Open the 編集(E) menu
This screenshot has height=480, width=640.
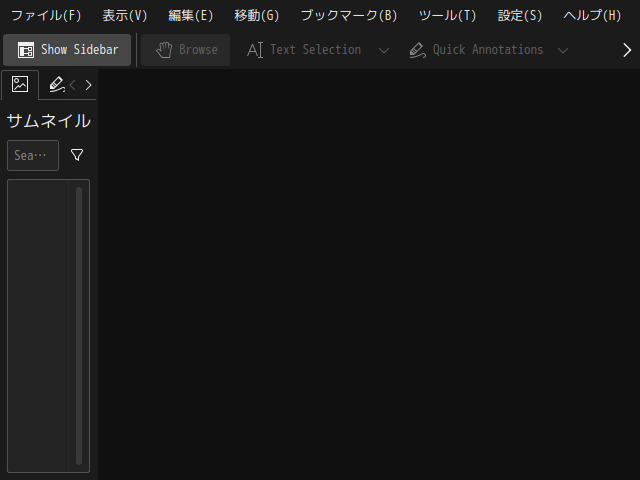click(191, 16)
